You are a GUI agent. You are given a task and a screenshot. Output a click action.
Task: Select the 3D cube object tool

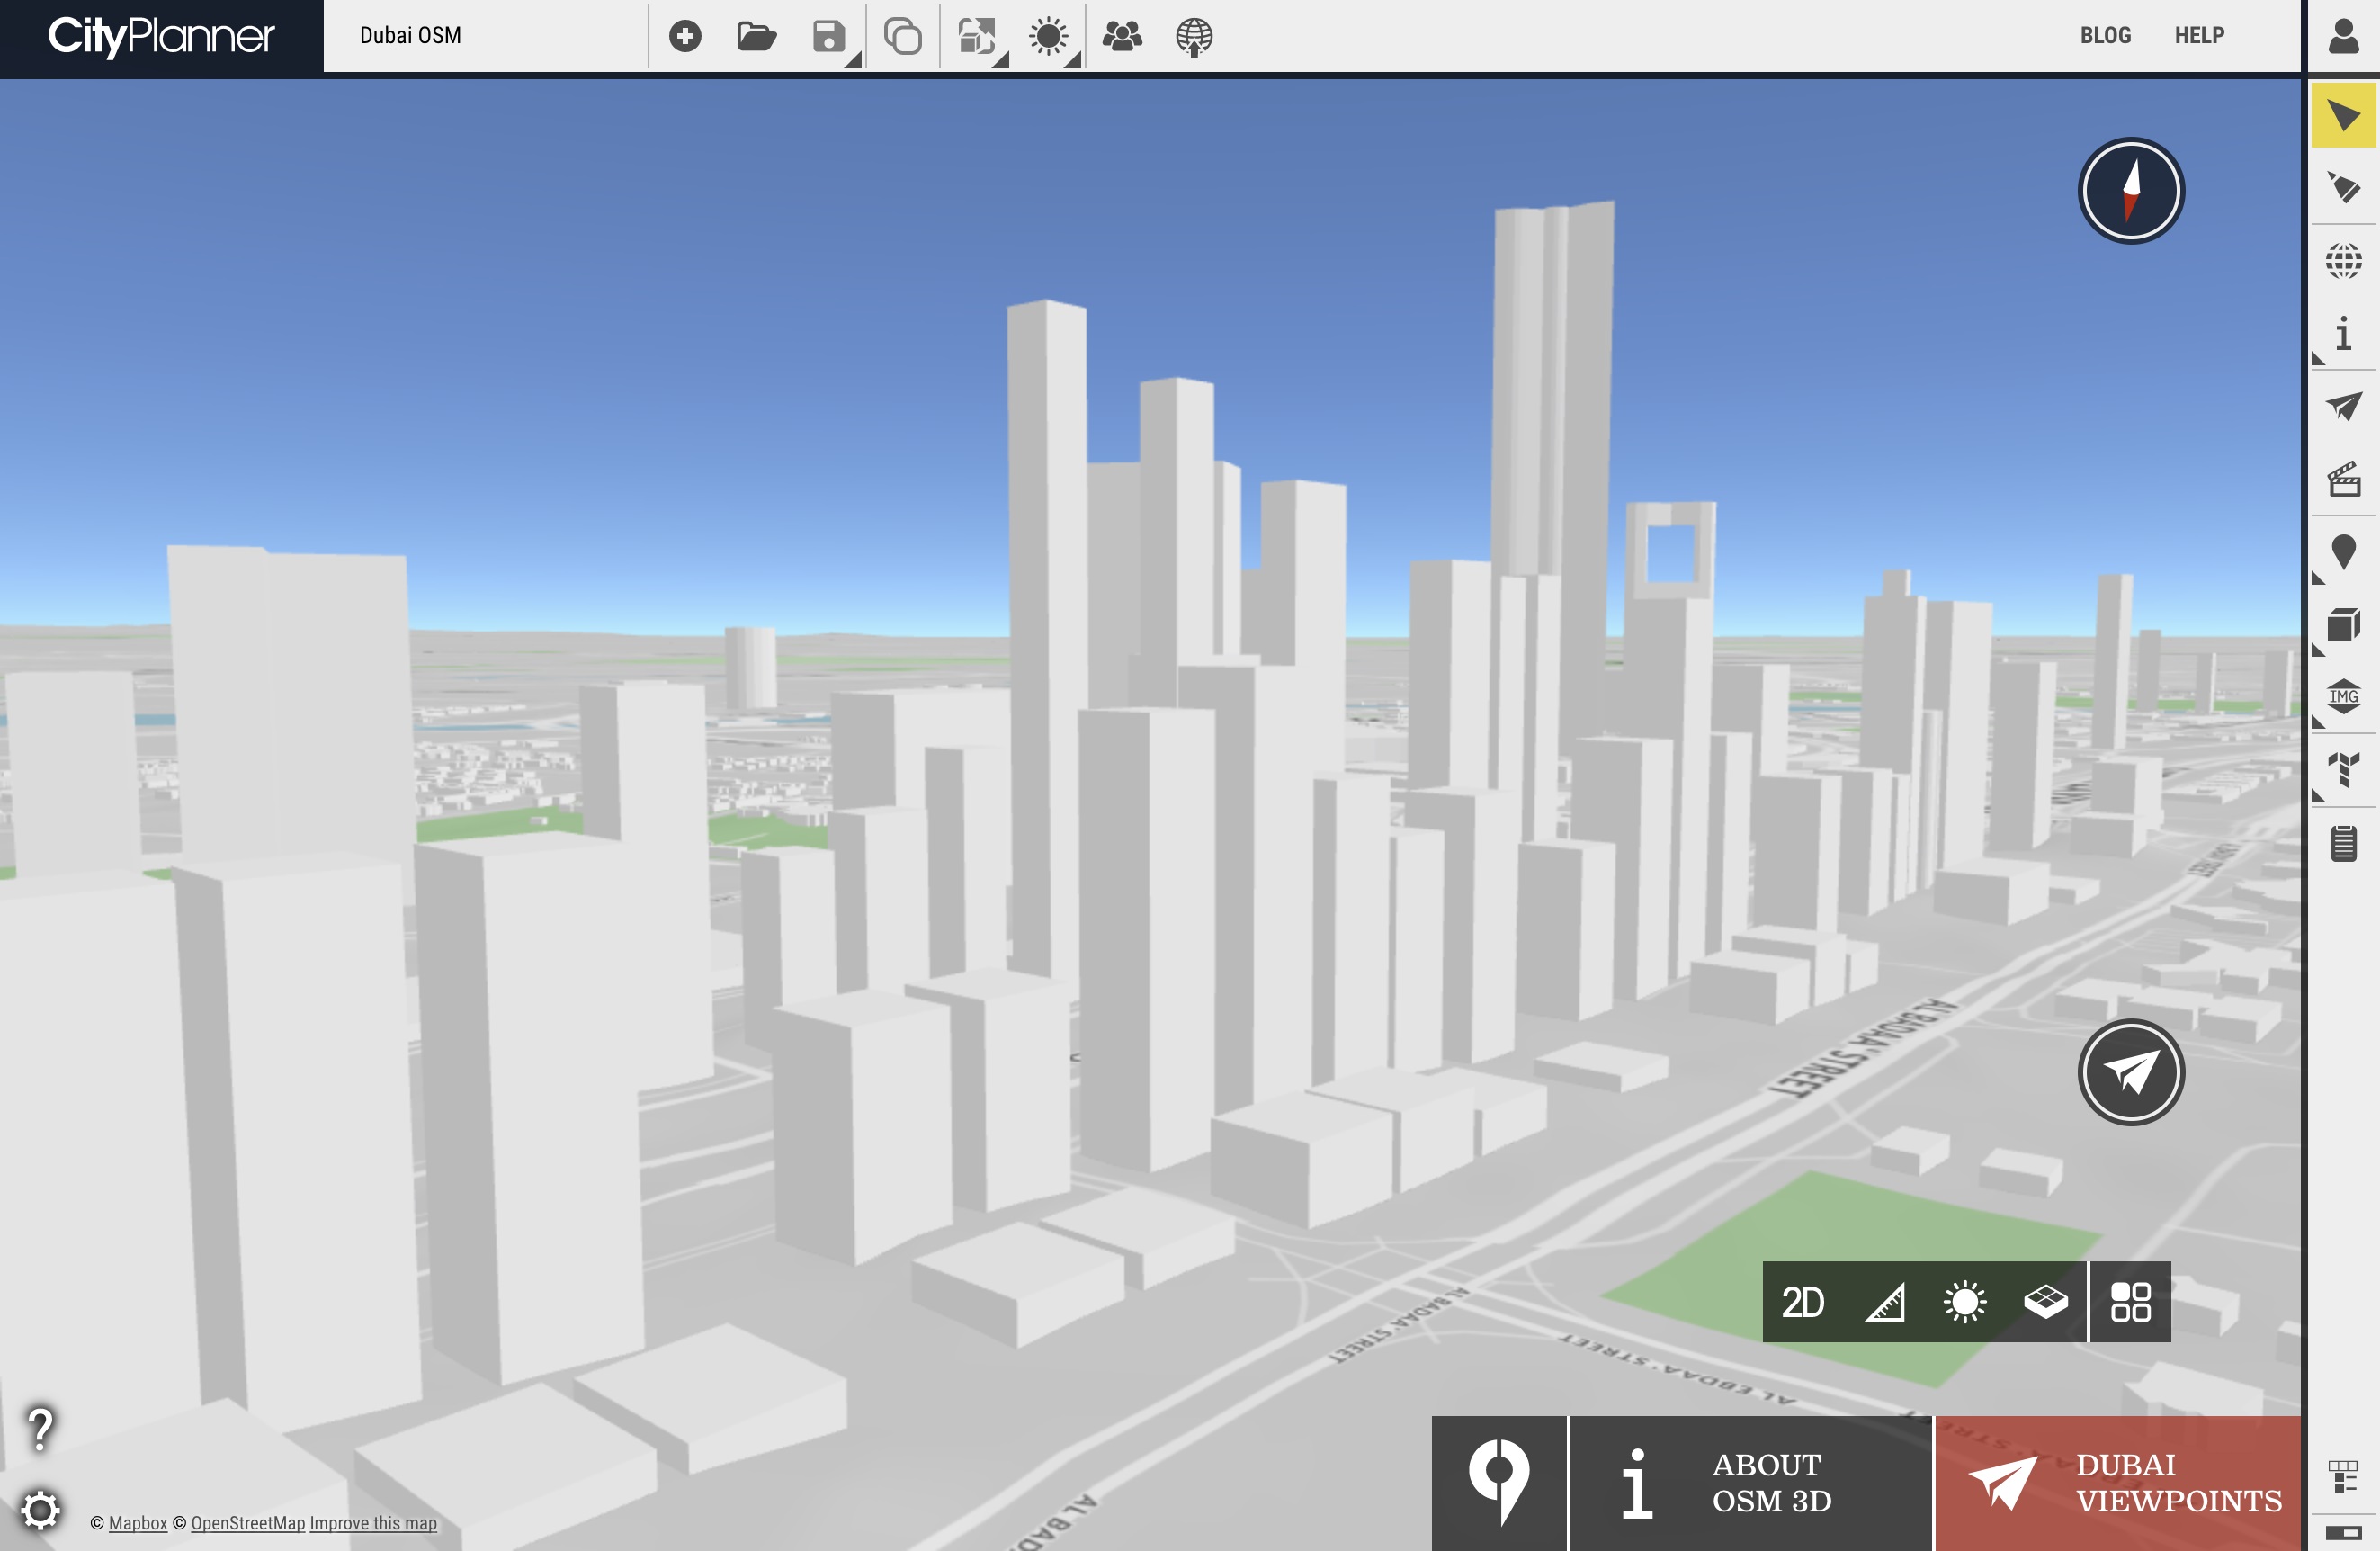coord(2343,625)
